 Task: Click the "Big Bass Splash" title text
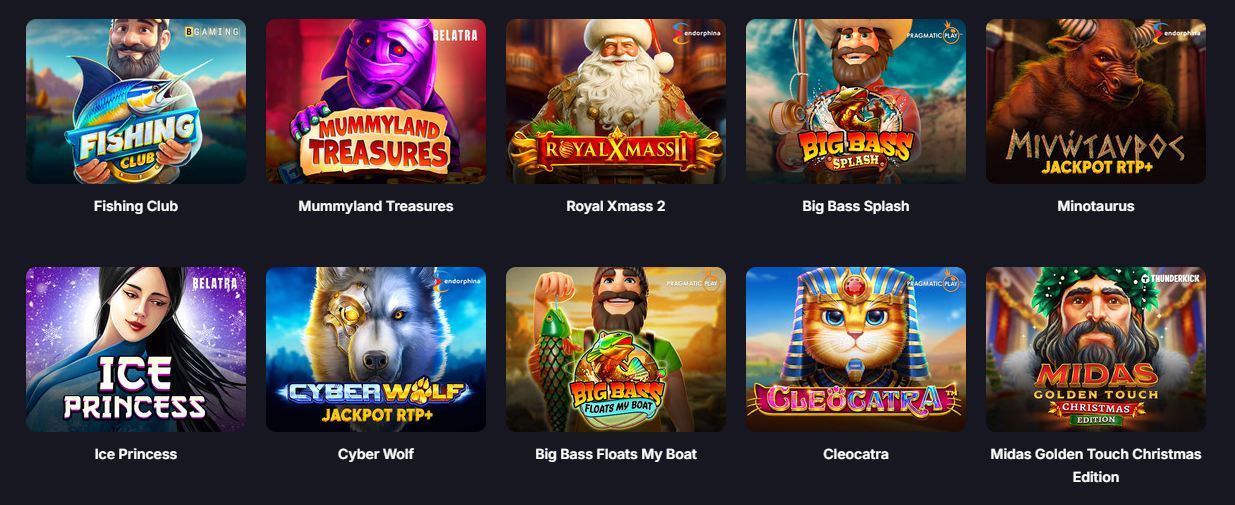click(x=856, y=206)
